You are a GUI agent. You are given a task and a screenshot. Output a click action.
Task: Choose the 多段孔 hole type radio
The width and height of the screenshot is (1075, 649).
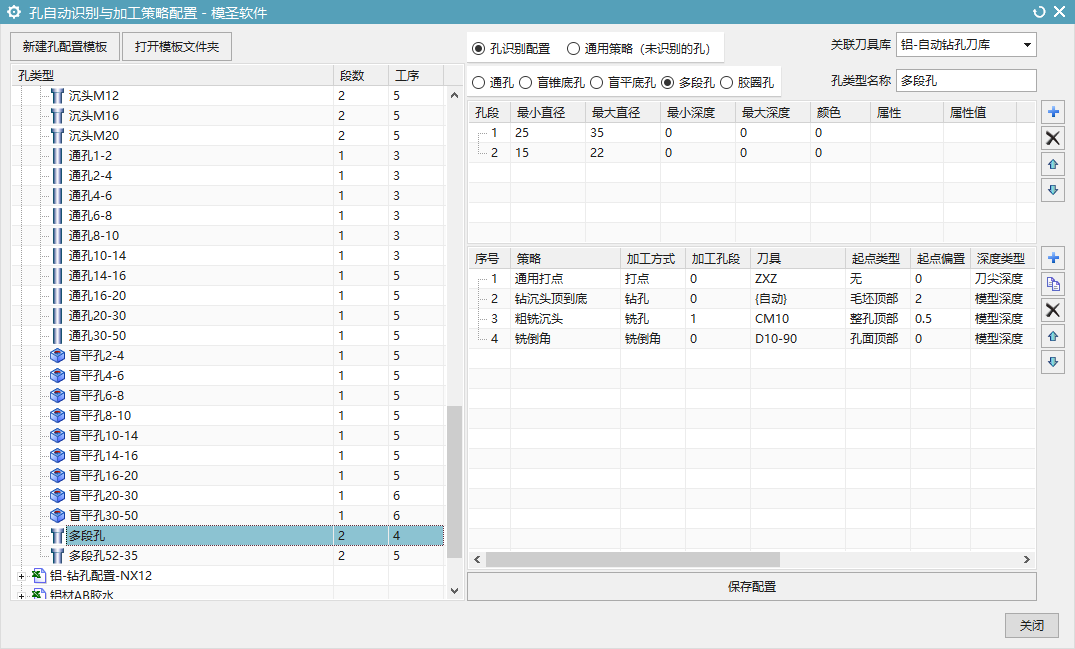coord(668,82)
